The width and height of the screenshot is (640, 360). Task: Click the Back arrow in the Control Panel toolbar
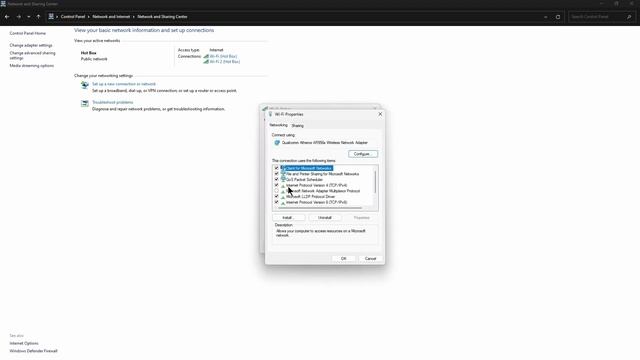[x=7, y=17]
